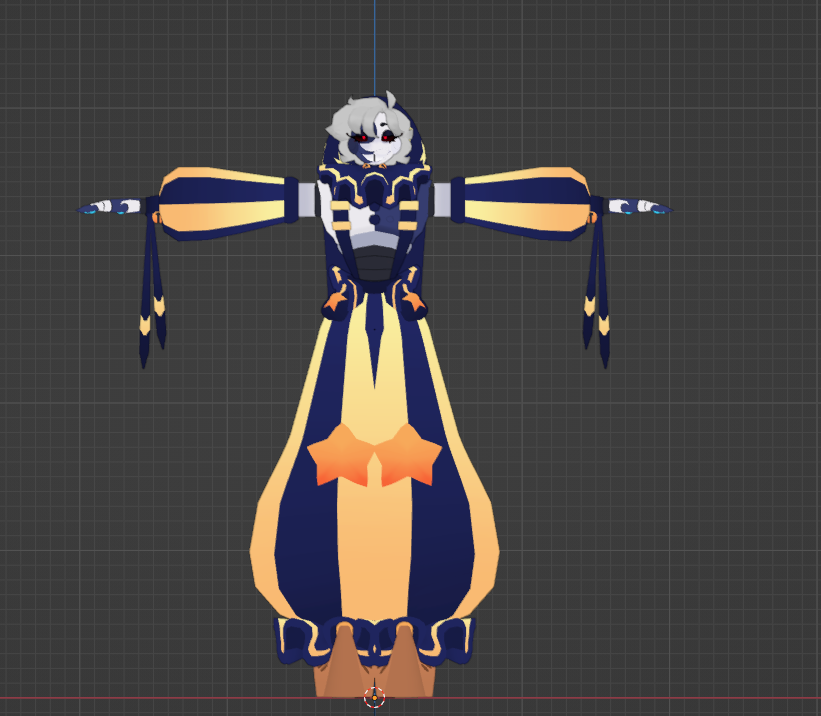Click the hand at the far left
The width and height of the screenshot is (821, 716).
(109, 207)
